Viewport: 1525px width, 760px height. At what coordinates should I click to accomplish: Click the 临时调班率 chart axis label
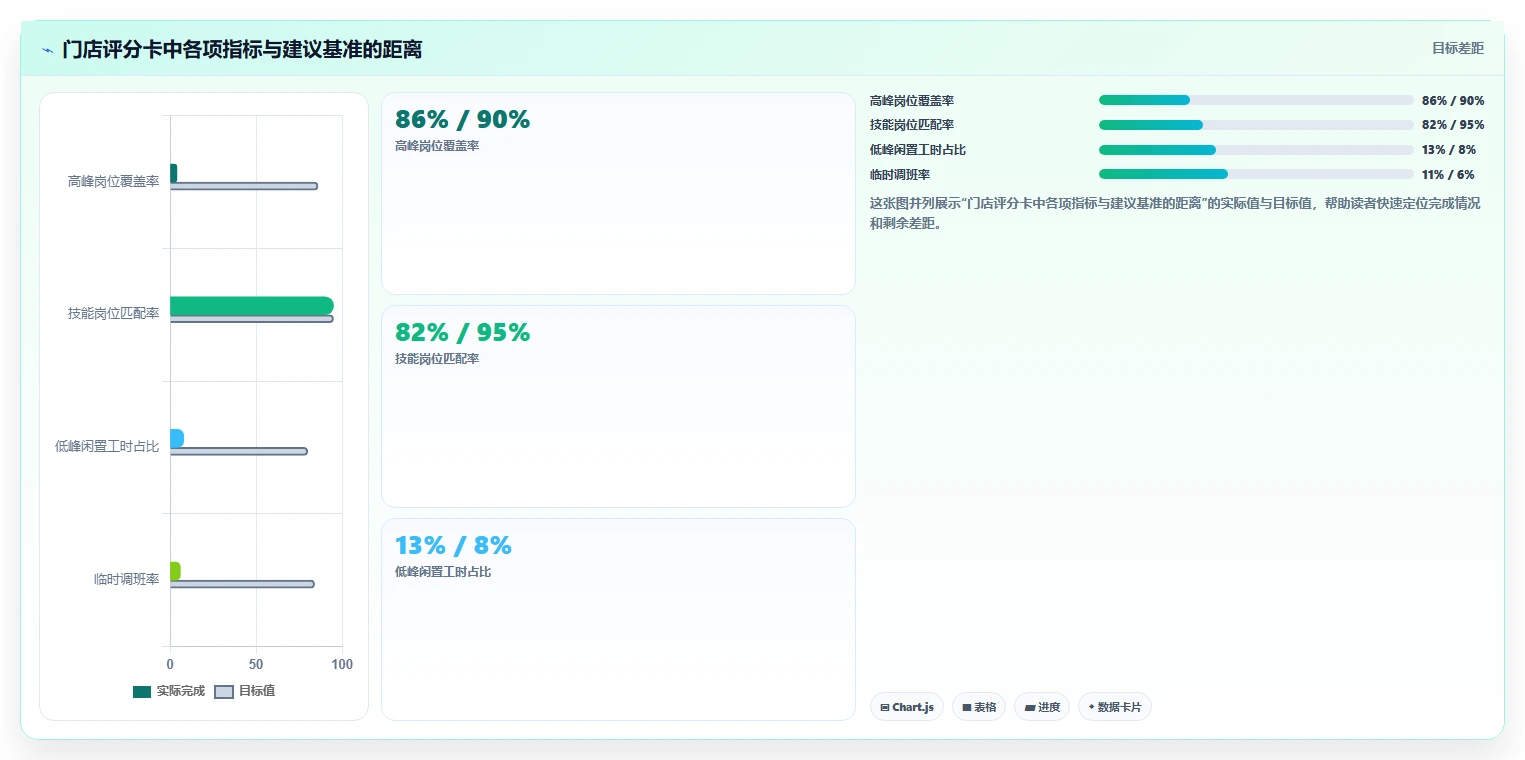(x=127, y=579)
